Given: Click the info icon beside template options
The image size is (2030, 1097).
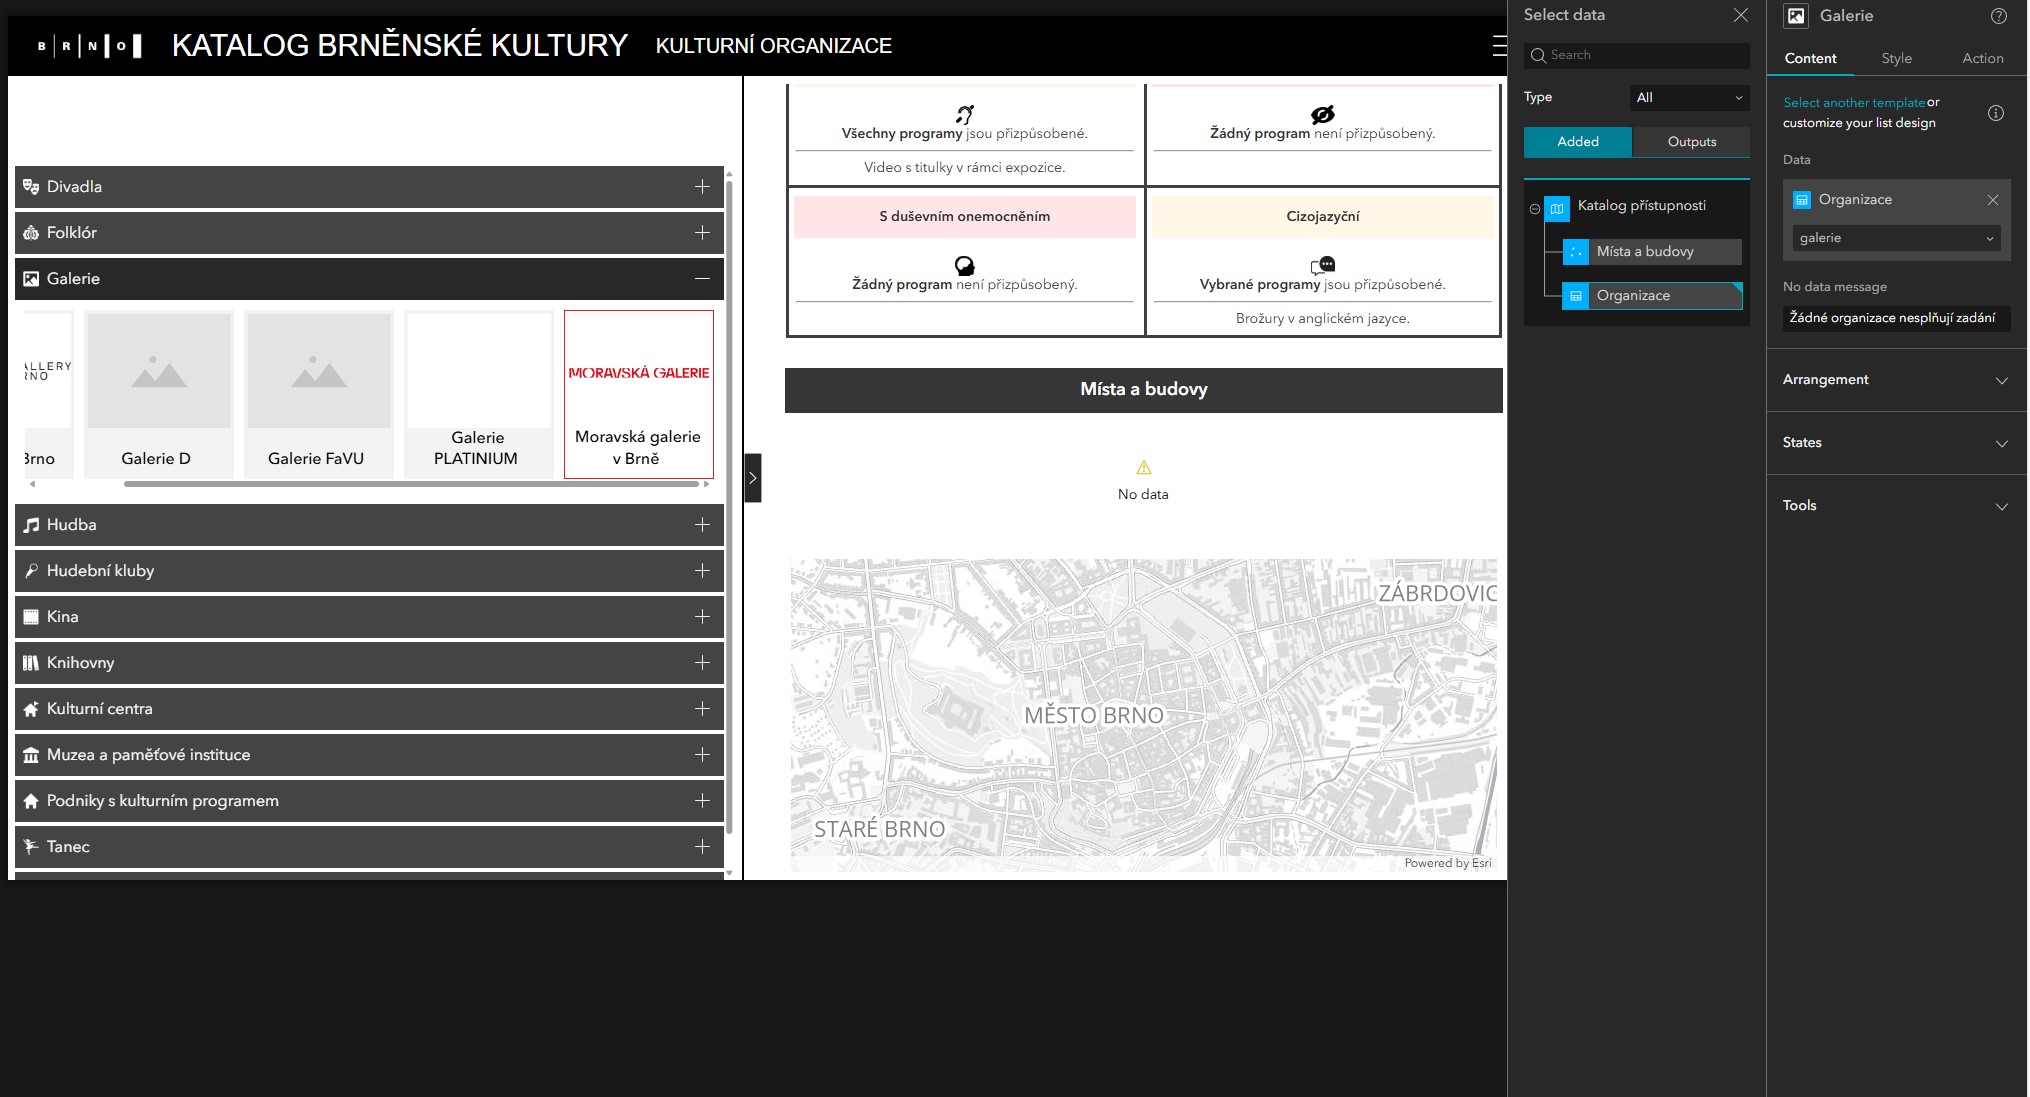Looking at the screenshot, I should click(1997, 113).
